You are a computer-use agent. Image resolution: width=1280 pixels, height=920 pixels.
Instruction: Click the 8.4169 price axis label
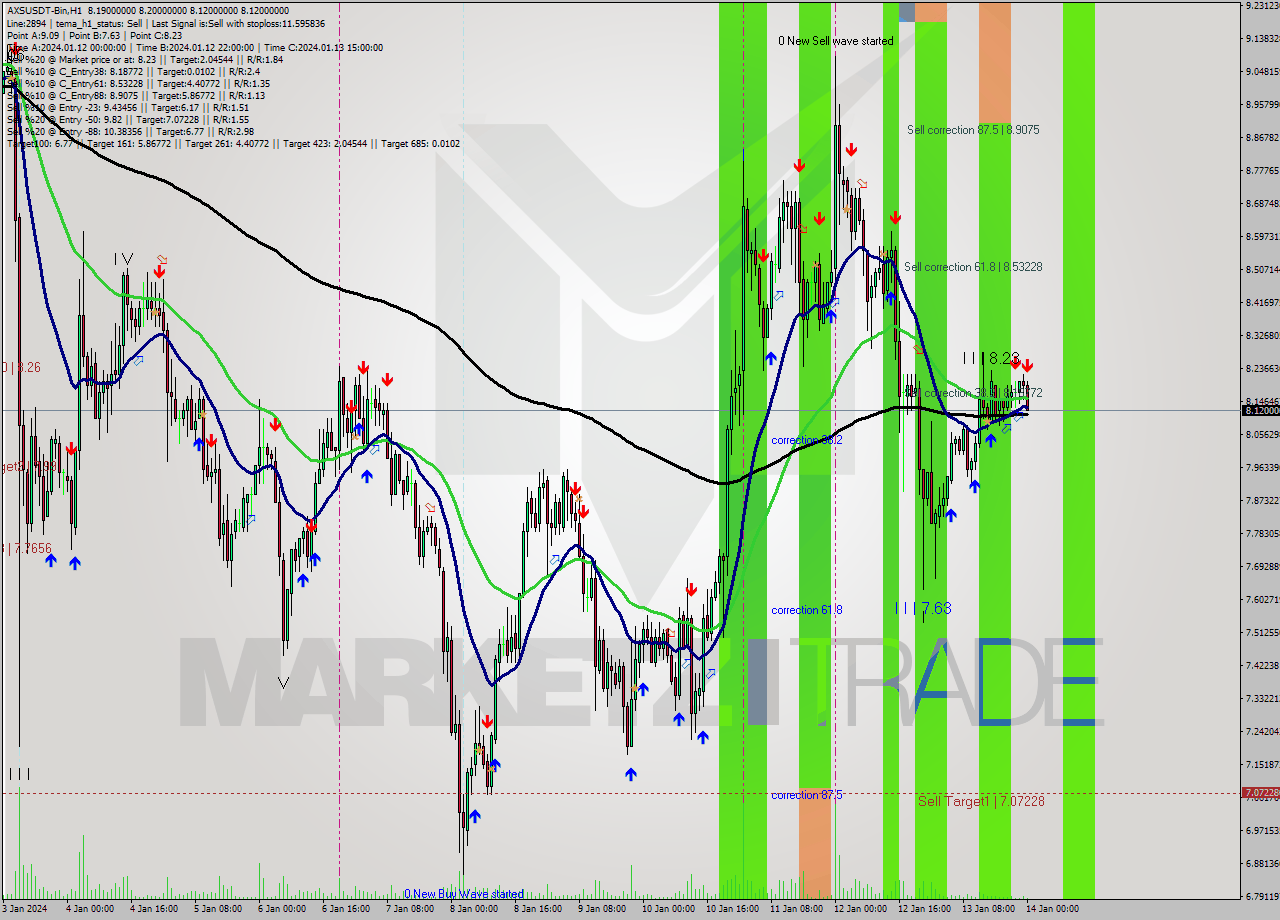point(1262,302)
